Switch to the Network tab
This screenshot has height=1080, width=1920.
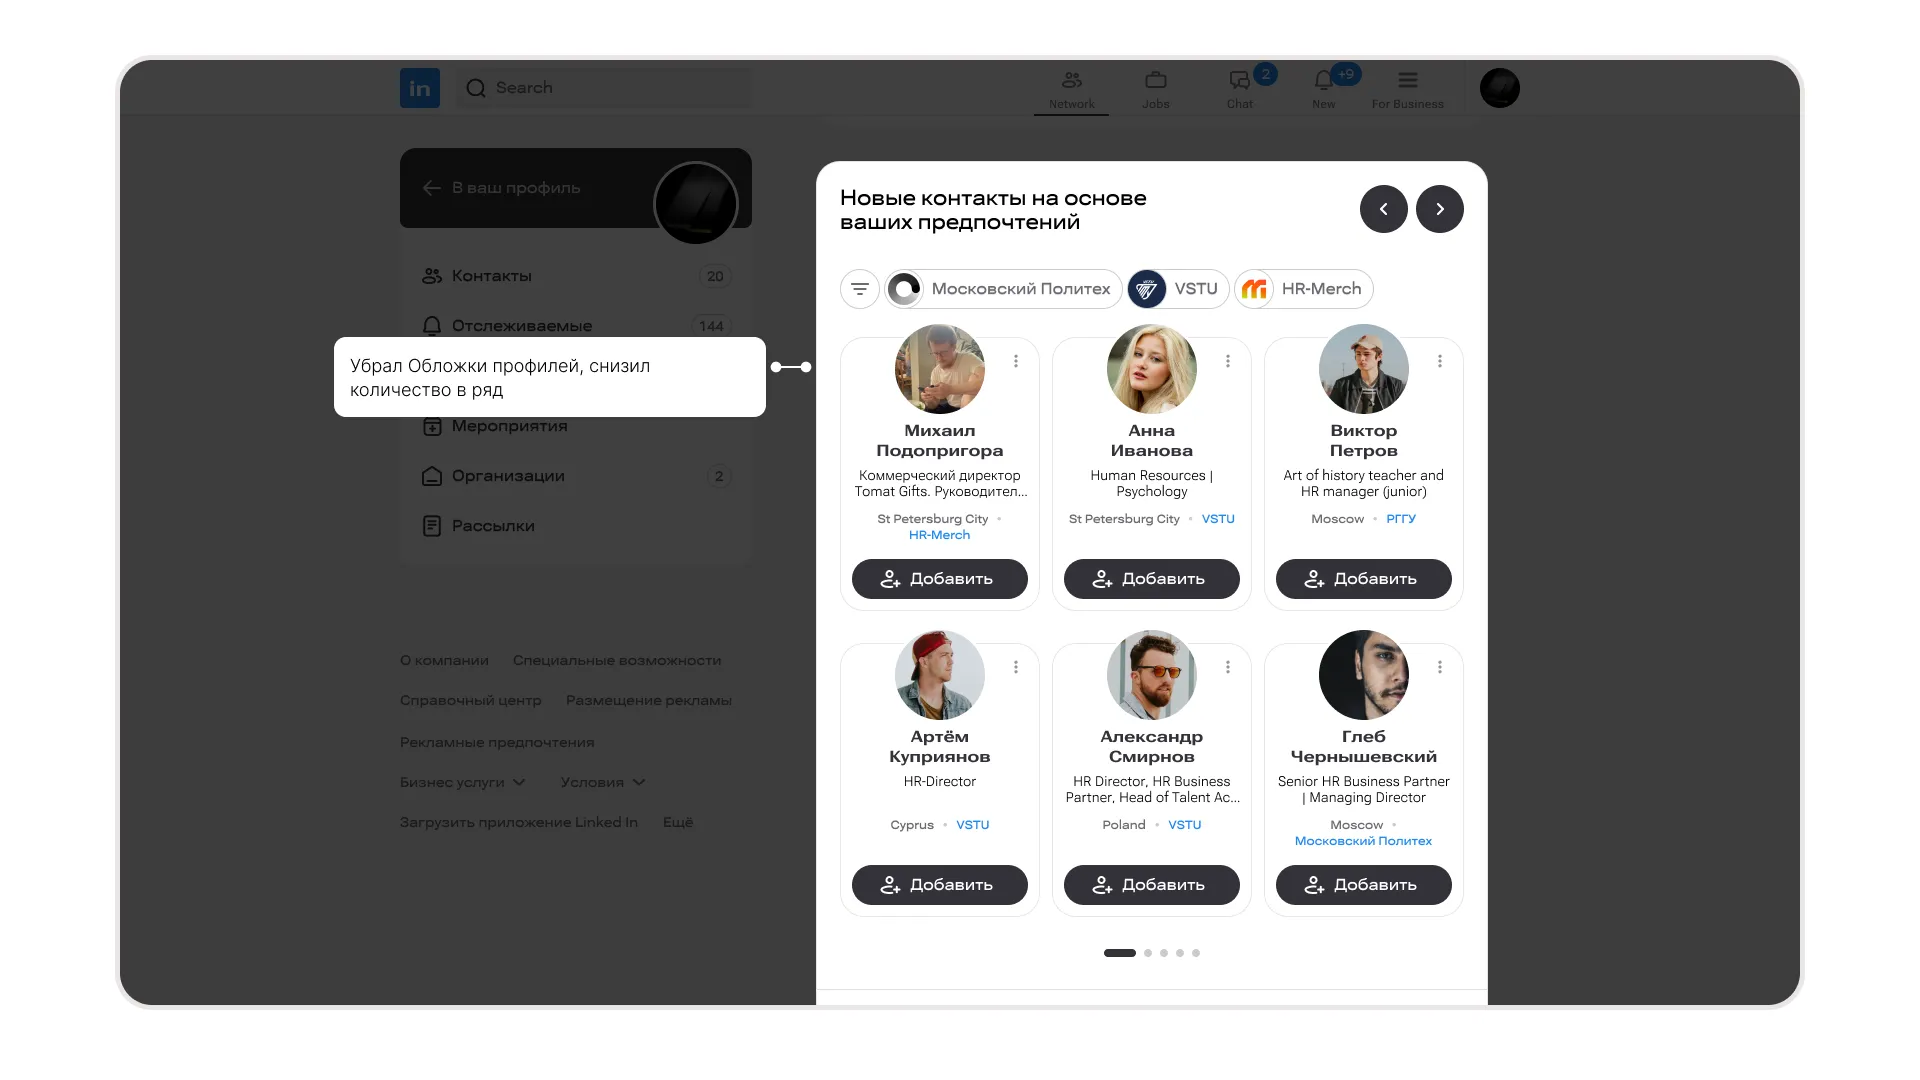(1071, 88)
